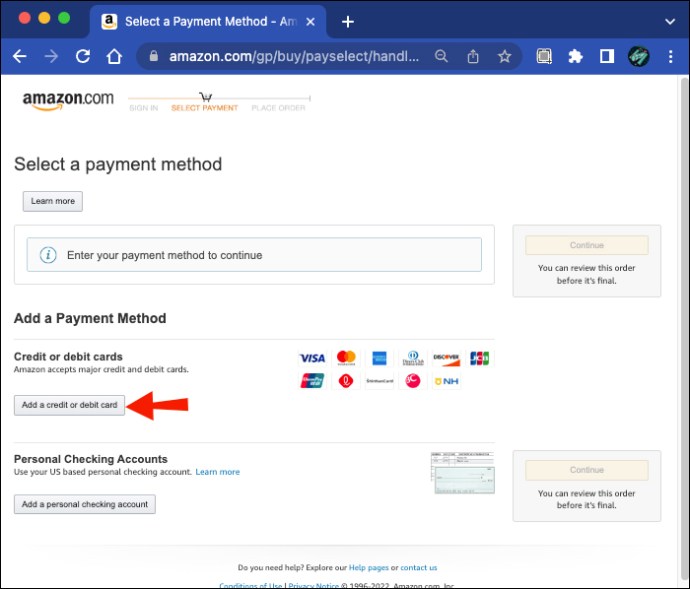
Task: Open the extensions puzzle icon
Action: click(x=576, y=56)
